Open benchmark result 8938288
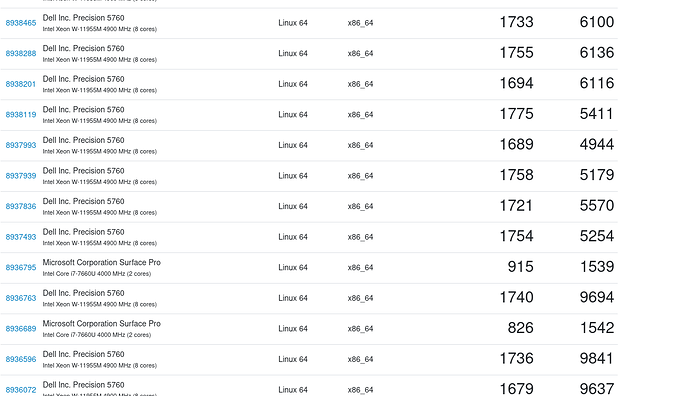Image resolution: width=690 pixels, height=396 pixels. pyautogui.click(x=21, y=53)
